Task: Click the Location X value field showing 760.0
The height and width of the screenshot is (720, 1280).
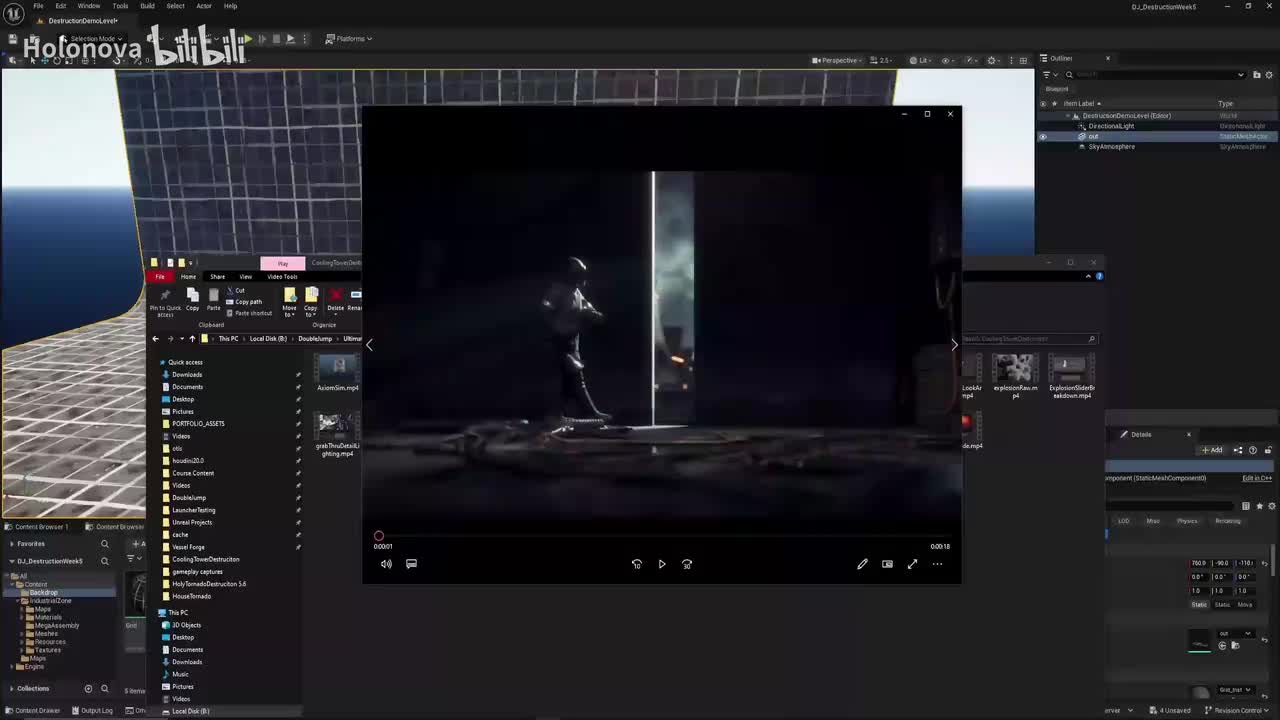Action: [x=1199, y=563]
